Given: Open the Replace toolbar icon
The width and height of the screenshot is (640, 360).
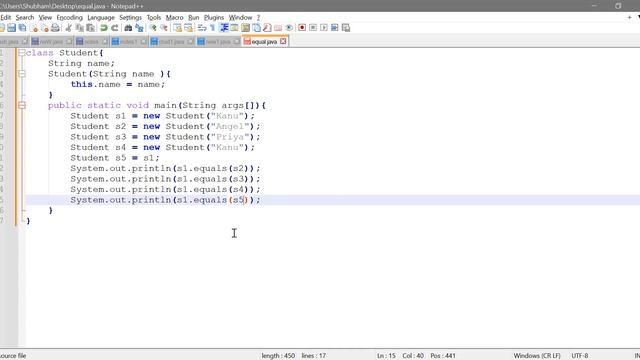Looking at the screenshot, I should click(x=139, y=28).
